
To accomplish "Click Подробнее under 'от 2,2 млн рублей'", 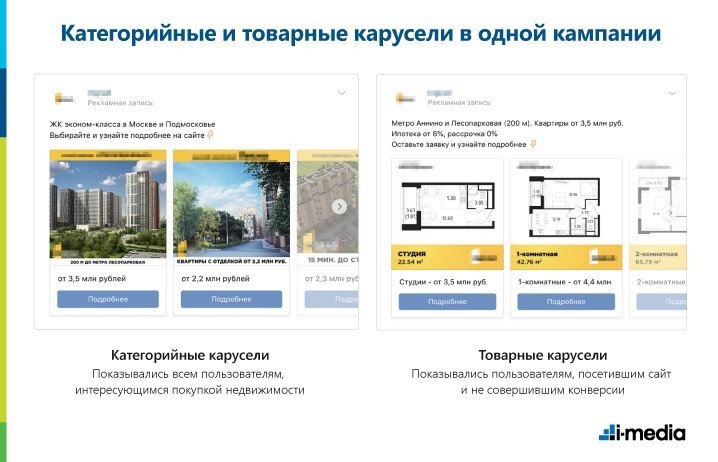I will (x=231, y=299).
